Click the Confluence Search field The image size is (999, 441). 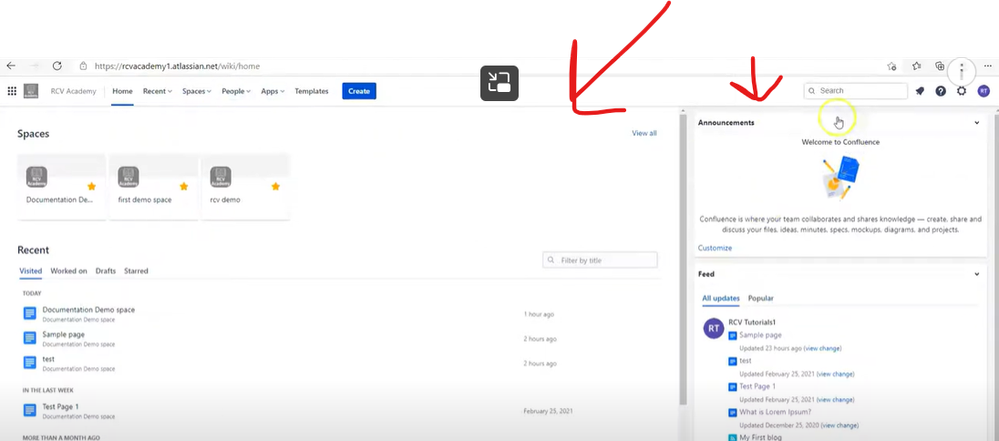(856, 91)
